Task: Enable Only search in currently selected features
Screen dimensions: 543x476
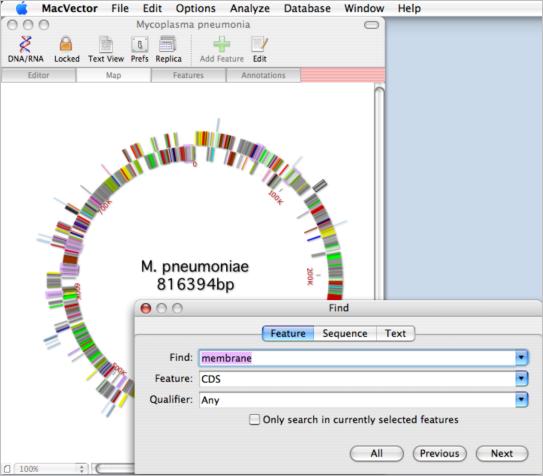Action: pos(254,420)
